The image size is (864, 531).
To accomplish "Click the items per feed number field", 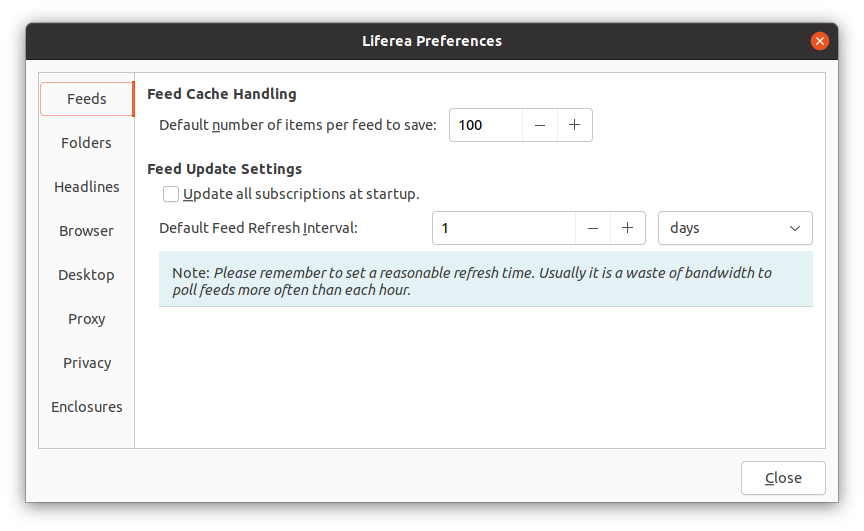I will tap(486, 125).
